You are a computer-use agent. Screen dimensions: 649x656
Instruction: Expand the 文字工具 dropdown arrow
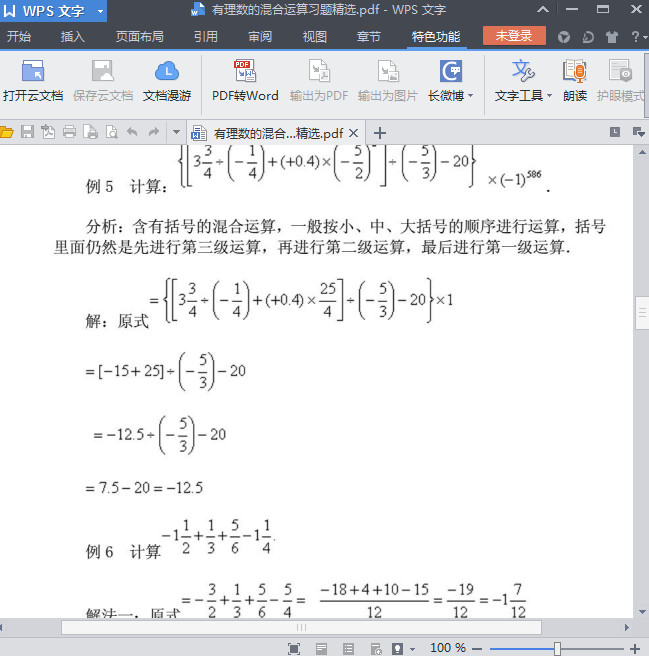pyautogui.click(x=549, y=96)
